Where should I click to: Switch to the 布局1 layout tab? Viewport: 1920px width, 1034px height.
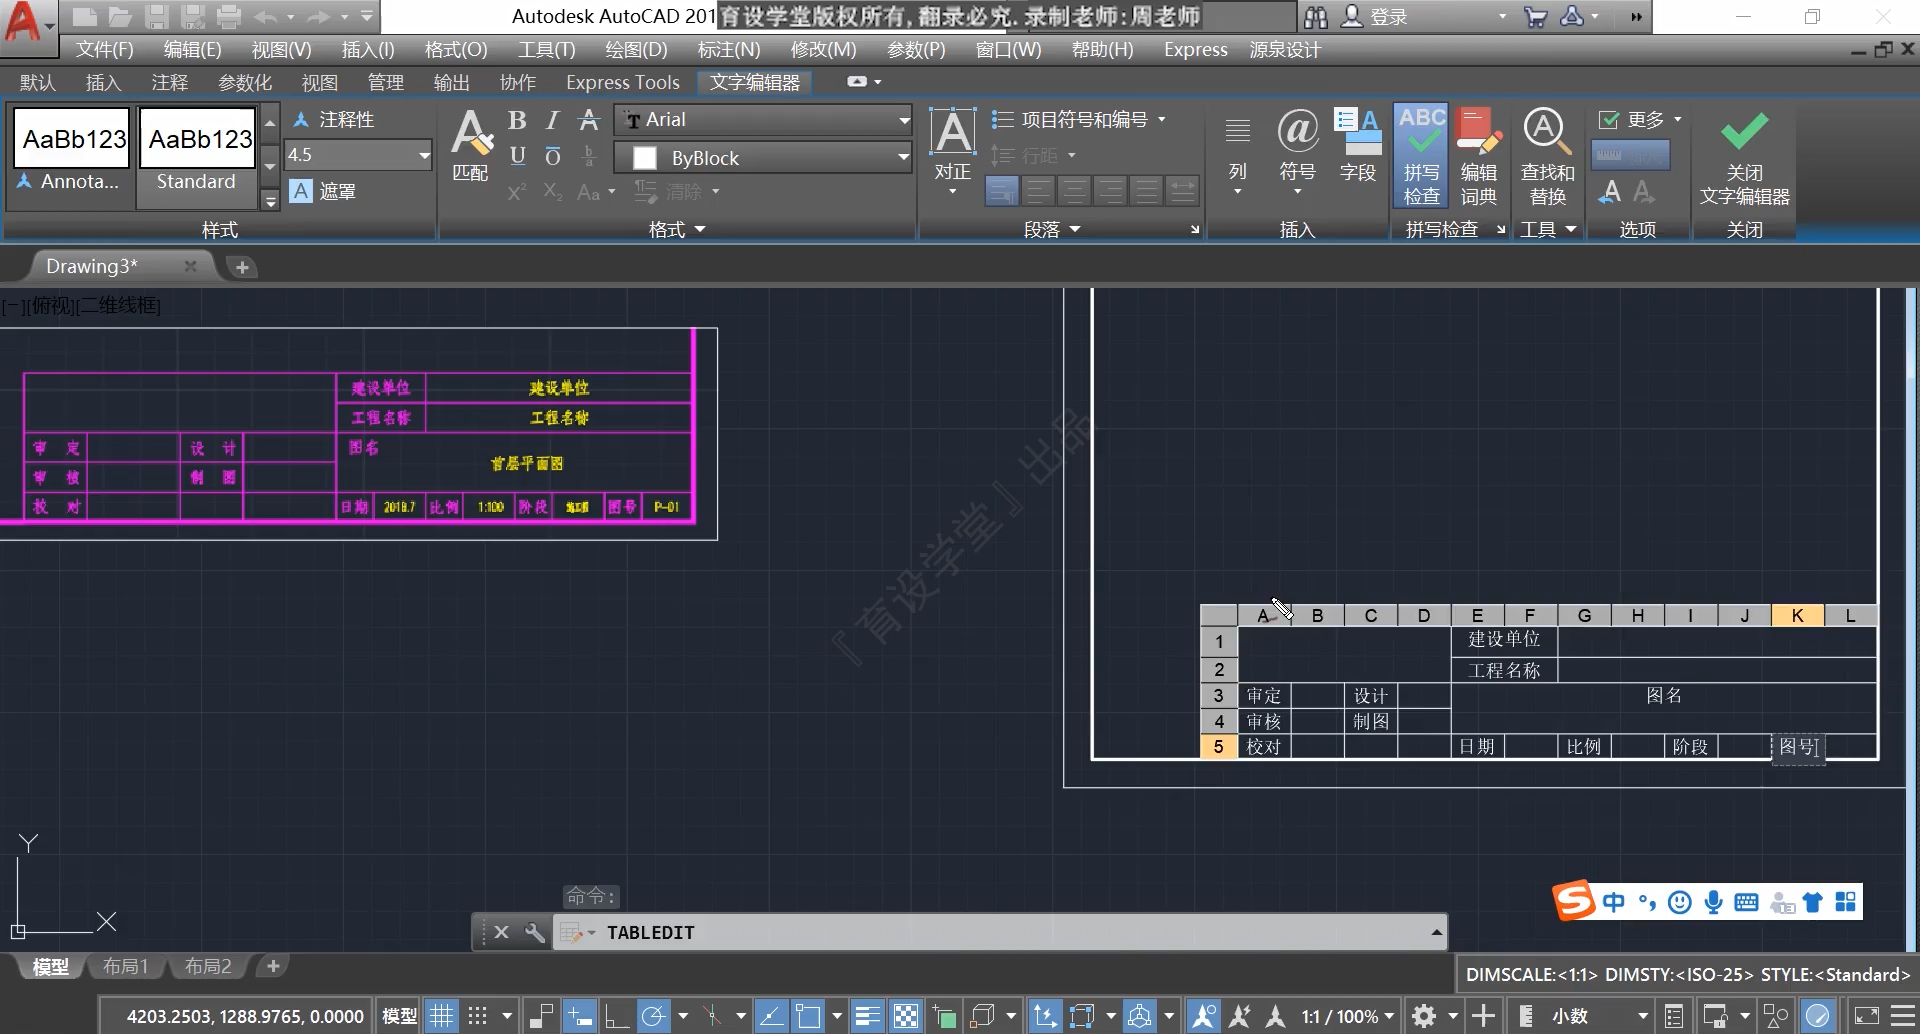click(x=125, y=966)
